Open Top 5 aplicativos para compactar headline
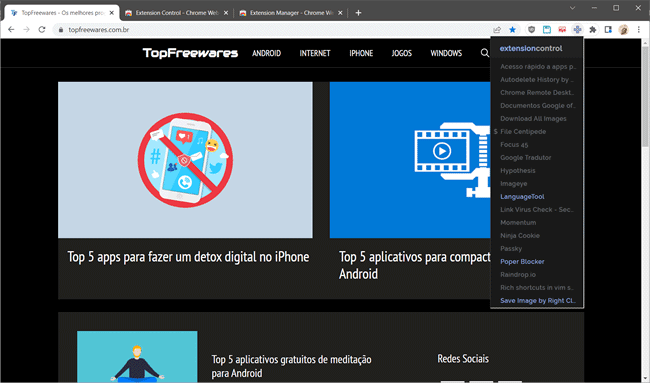Image resolution: width=650 pixels, height=383 pixels. point(415,265)
